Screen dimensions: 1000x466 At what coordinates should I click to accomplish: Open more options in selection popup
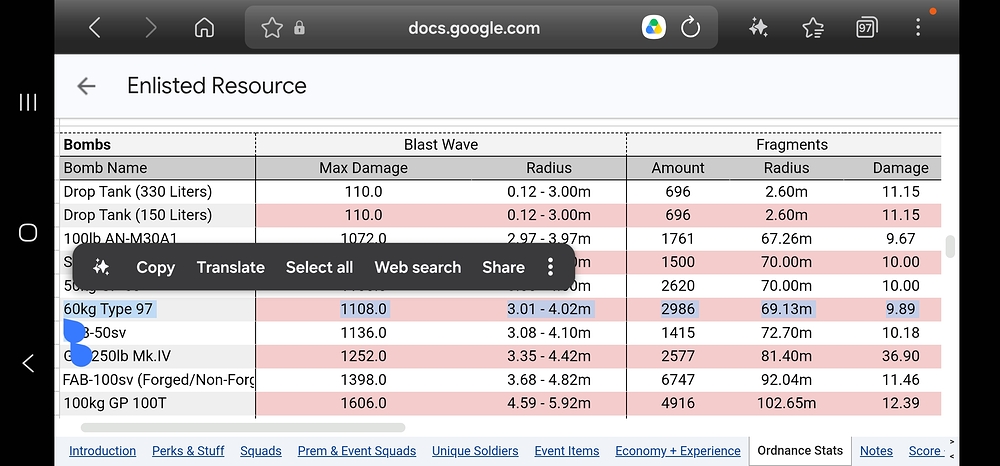click(x=550, y=267)
